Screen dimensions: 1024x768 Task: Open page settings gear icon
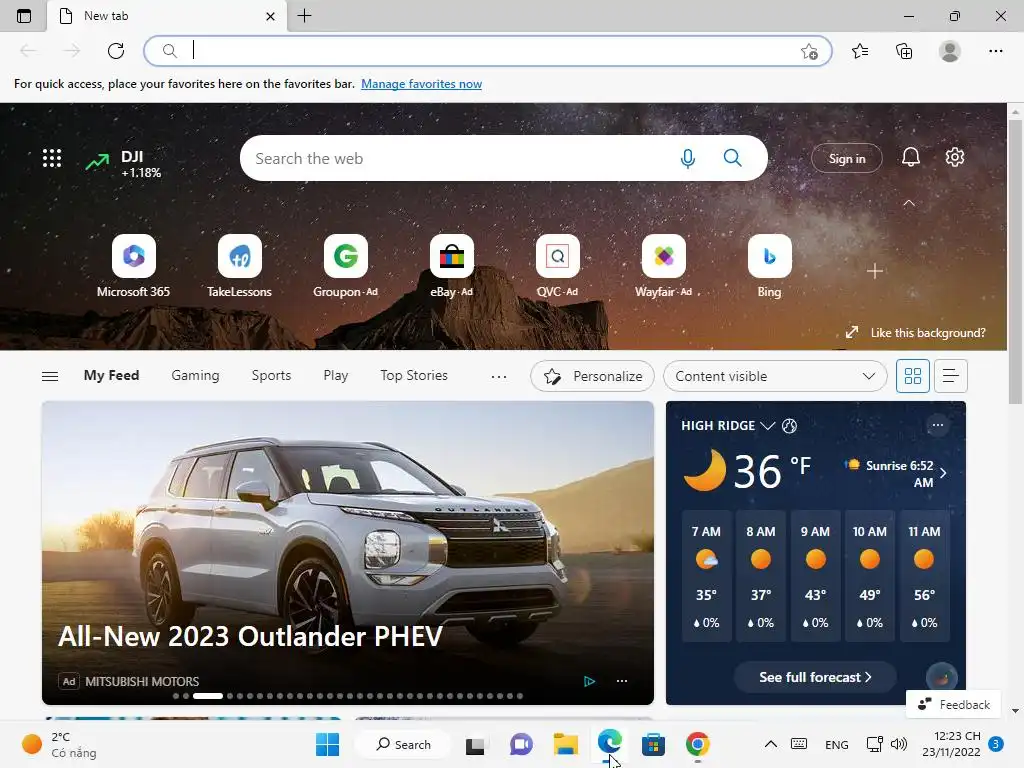pyautogui.click(x=955, y=157)
